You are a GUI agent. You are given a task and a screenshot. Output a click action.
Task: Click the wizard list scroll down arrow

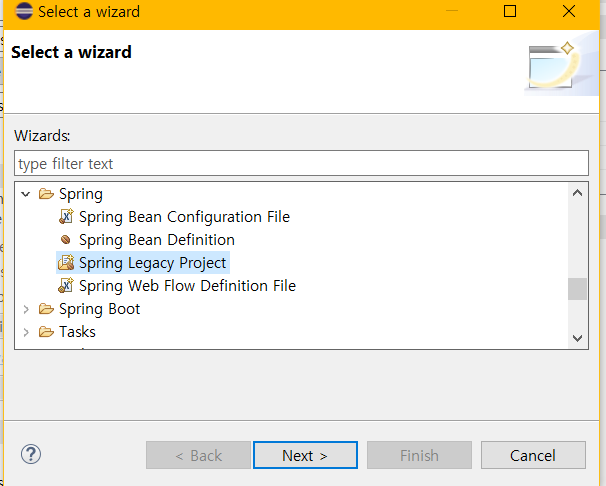tap(577, 338)
